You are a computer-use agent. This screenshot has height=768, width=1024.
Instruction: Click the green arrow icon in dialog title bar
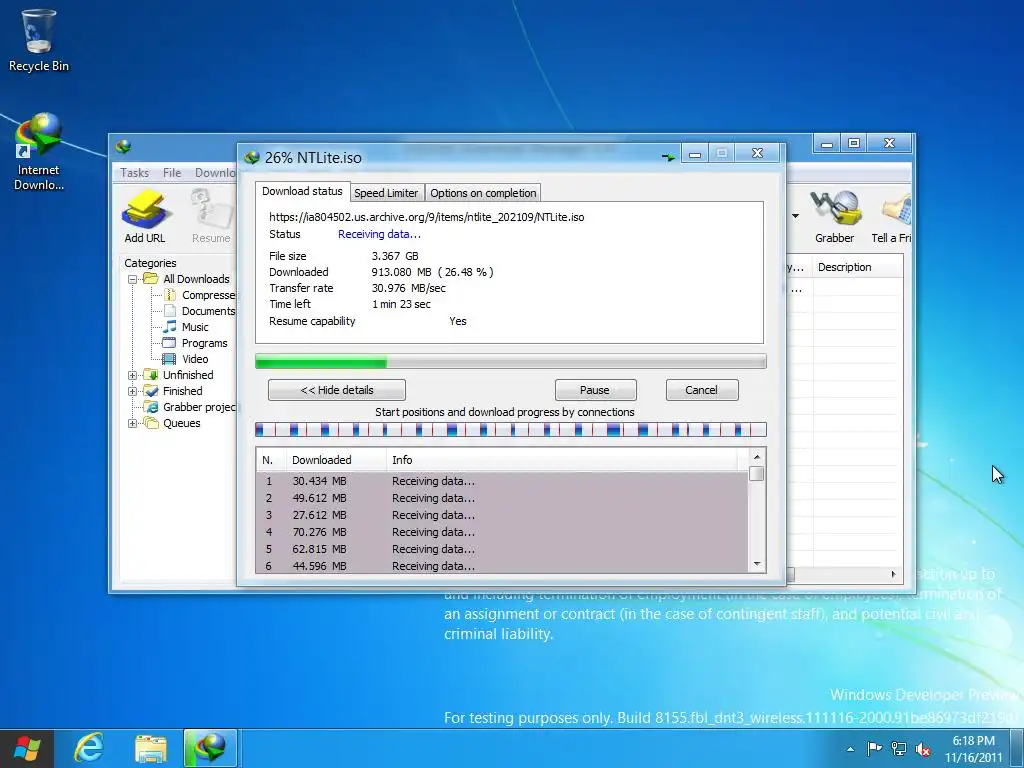pos(668,157)
